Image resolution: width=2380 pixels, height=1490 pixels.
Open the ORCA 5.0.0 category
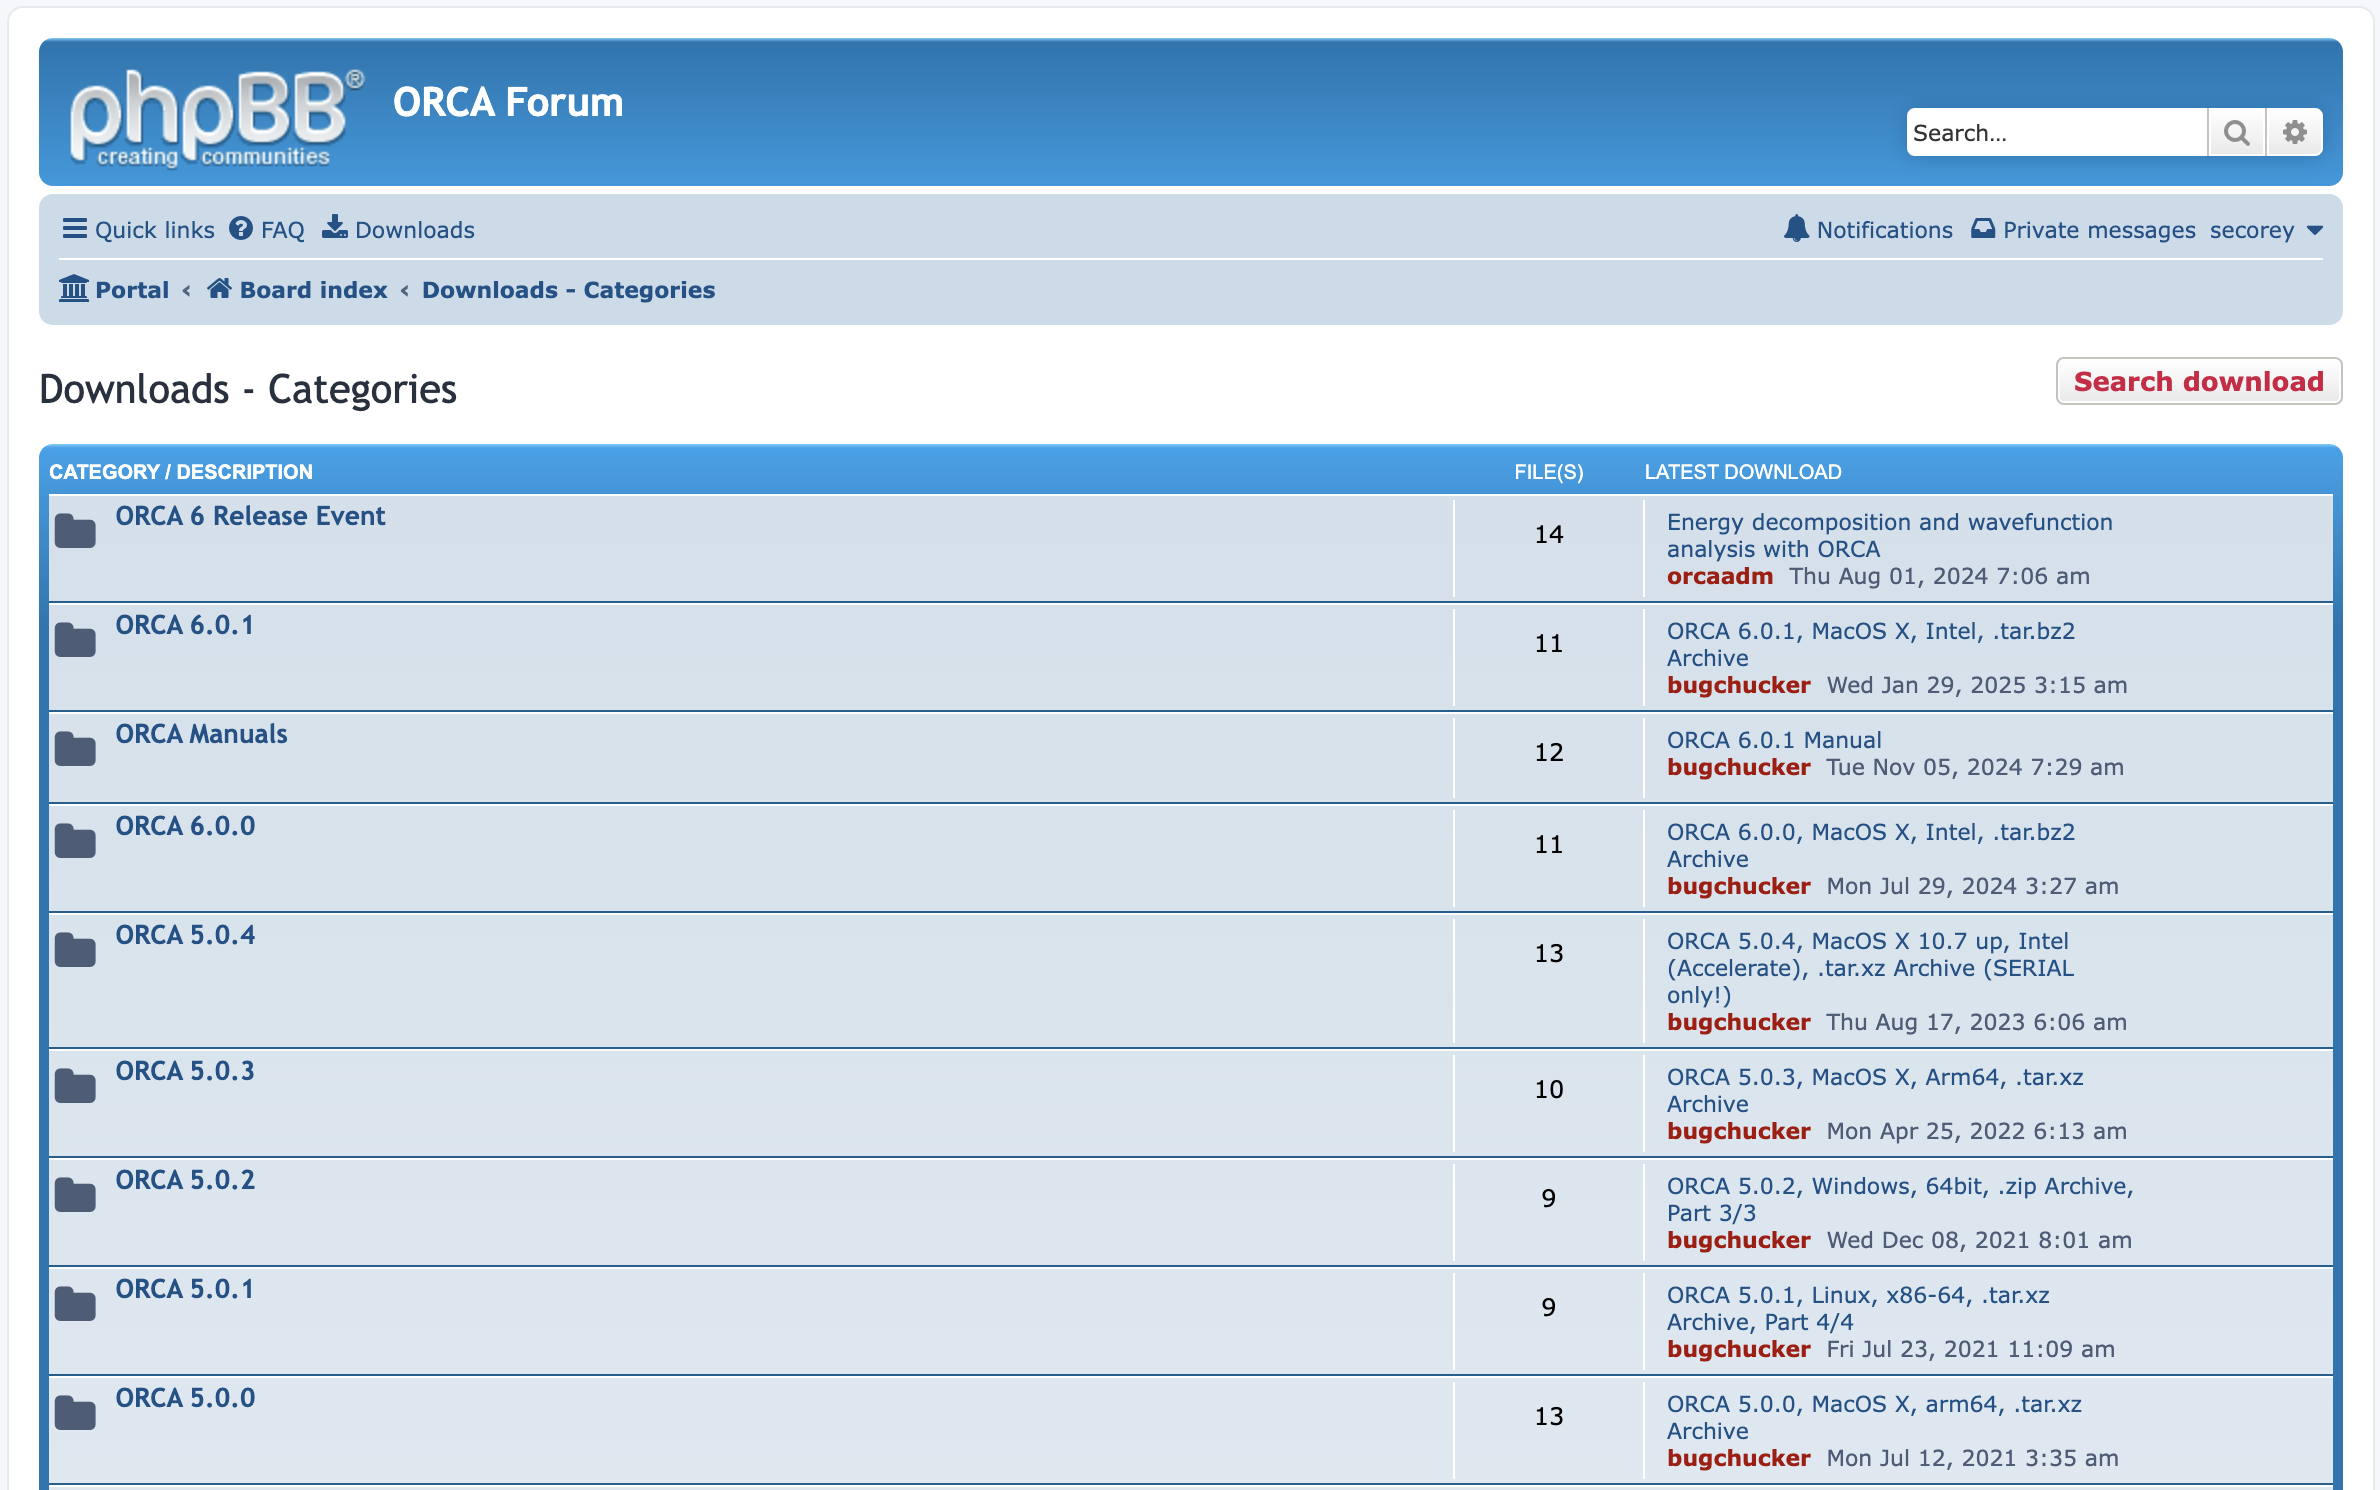[x=185, y=1398]
